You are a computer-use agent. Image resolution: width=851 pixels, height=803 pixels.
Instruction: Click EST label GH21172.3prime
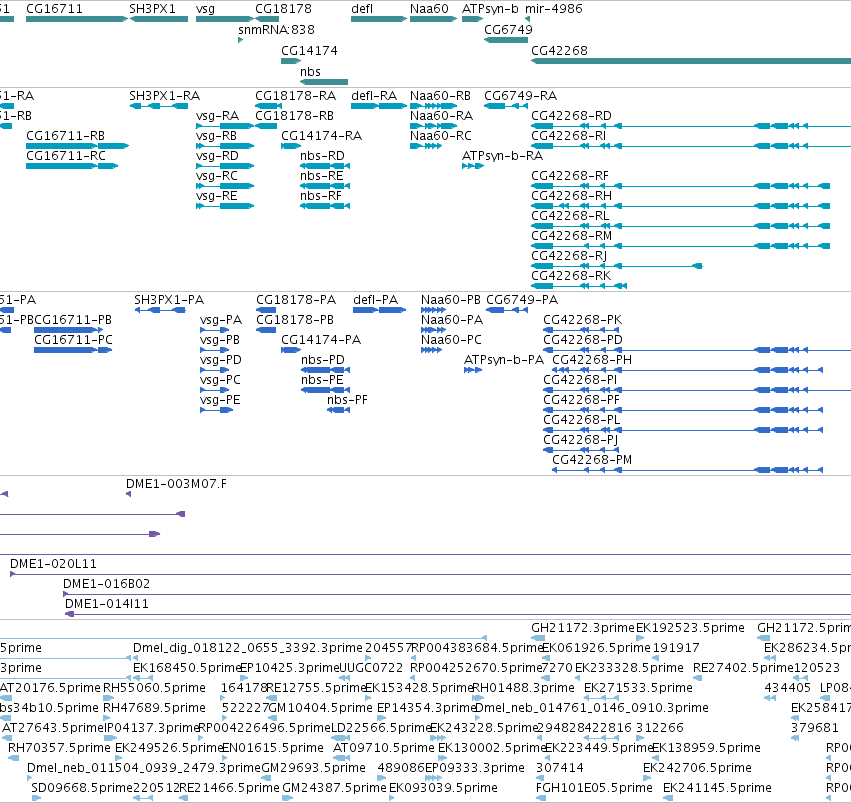(x=583, y=628)
